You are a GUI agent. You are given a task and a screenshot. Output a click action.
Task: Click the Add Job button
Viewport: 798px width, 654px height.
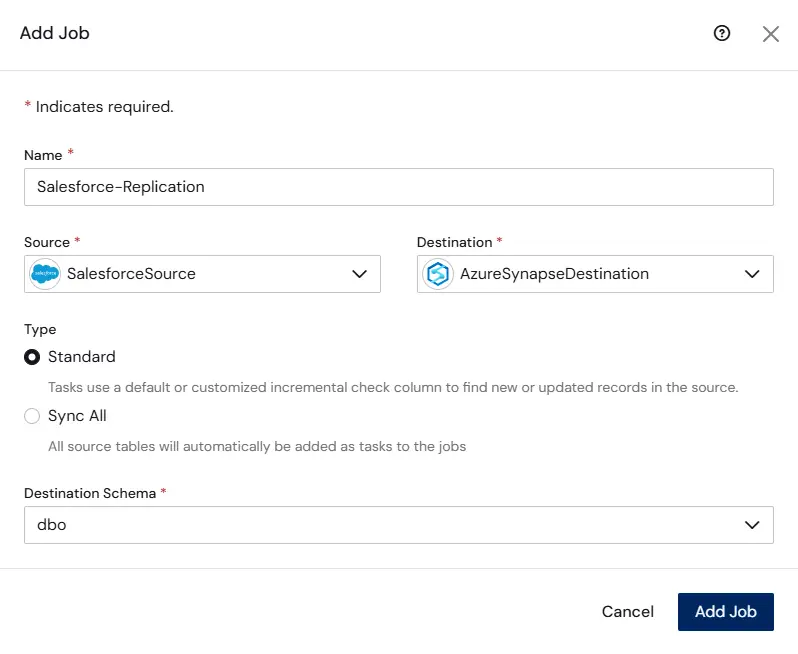coord(726,611)
